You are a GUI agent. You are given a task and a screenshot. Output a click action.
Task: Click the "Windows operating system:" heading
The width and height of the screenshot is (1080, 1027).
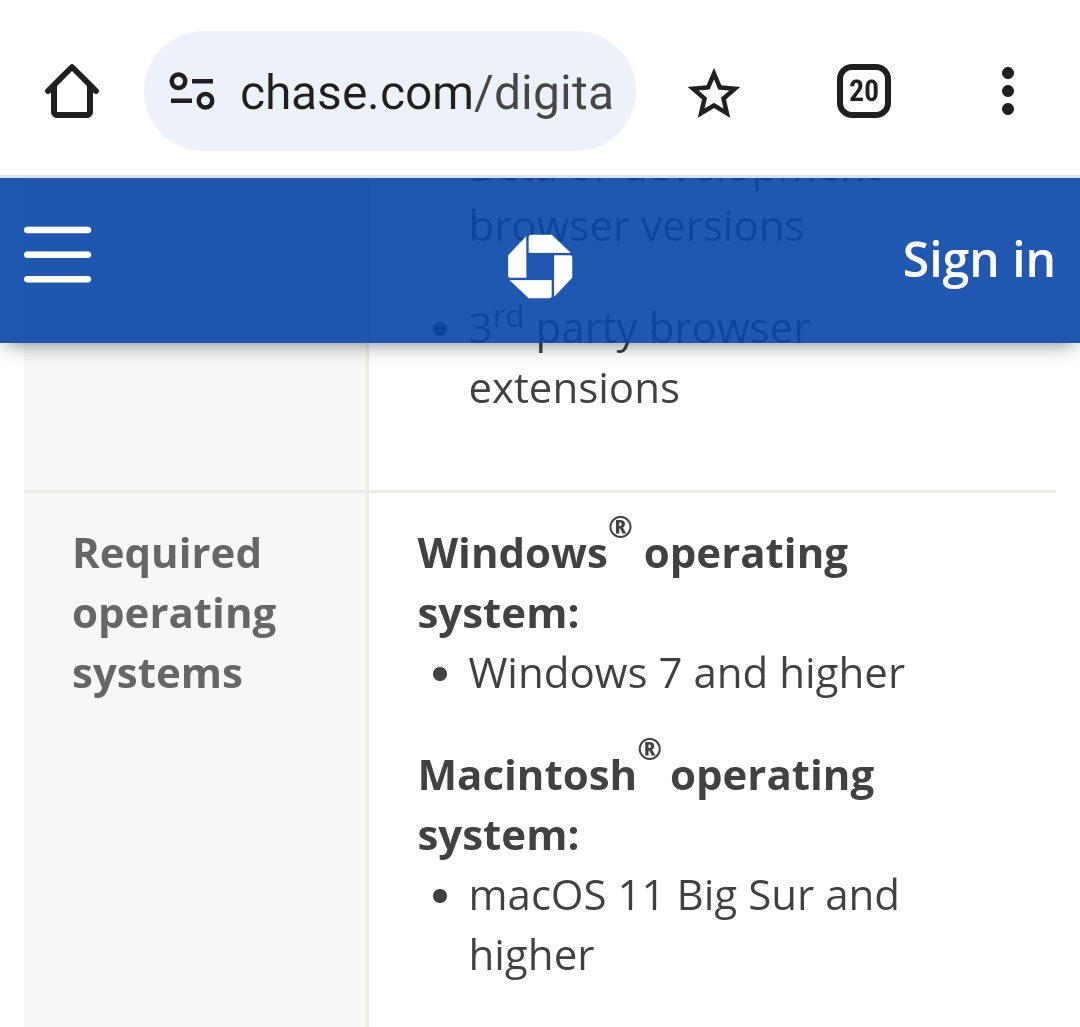632,583
